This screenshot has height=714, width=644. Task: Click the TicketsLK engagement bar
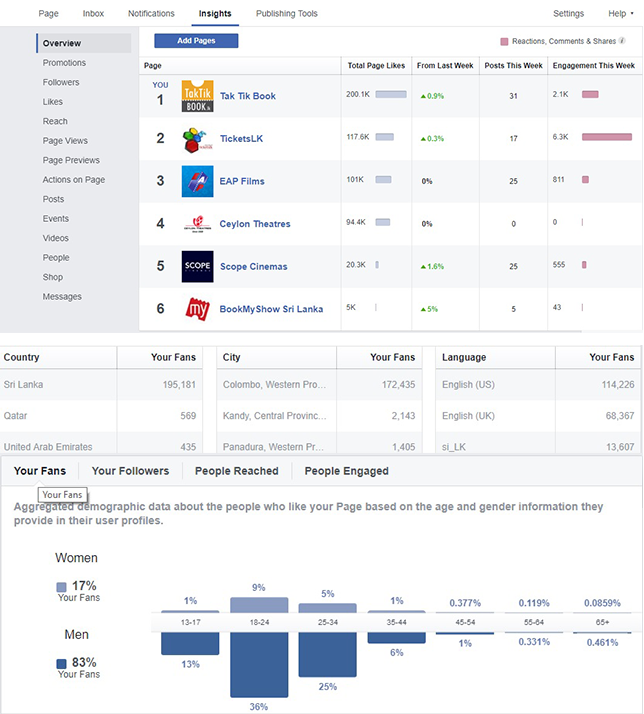607,137
